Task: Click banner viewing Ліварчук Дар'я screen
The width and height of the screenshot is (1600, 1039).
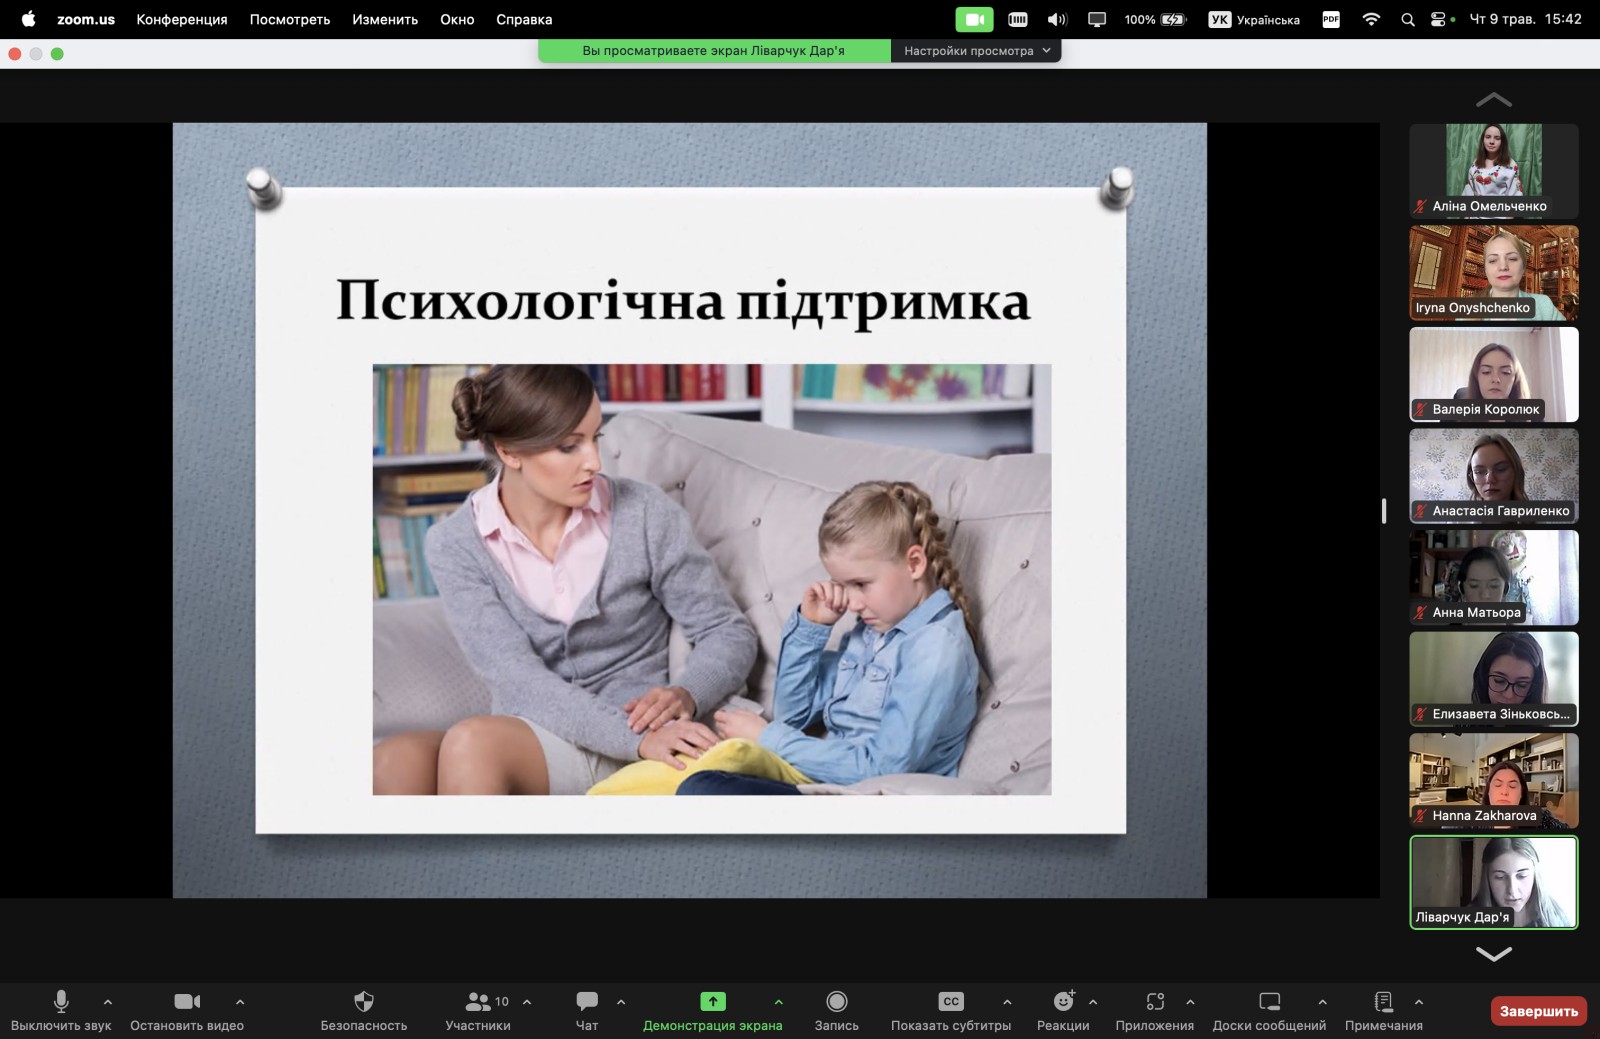Action: [714, 51]
